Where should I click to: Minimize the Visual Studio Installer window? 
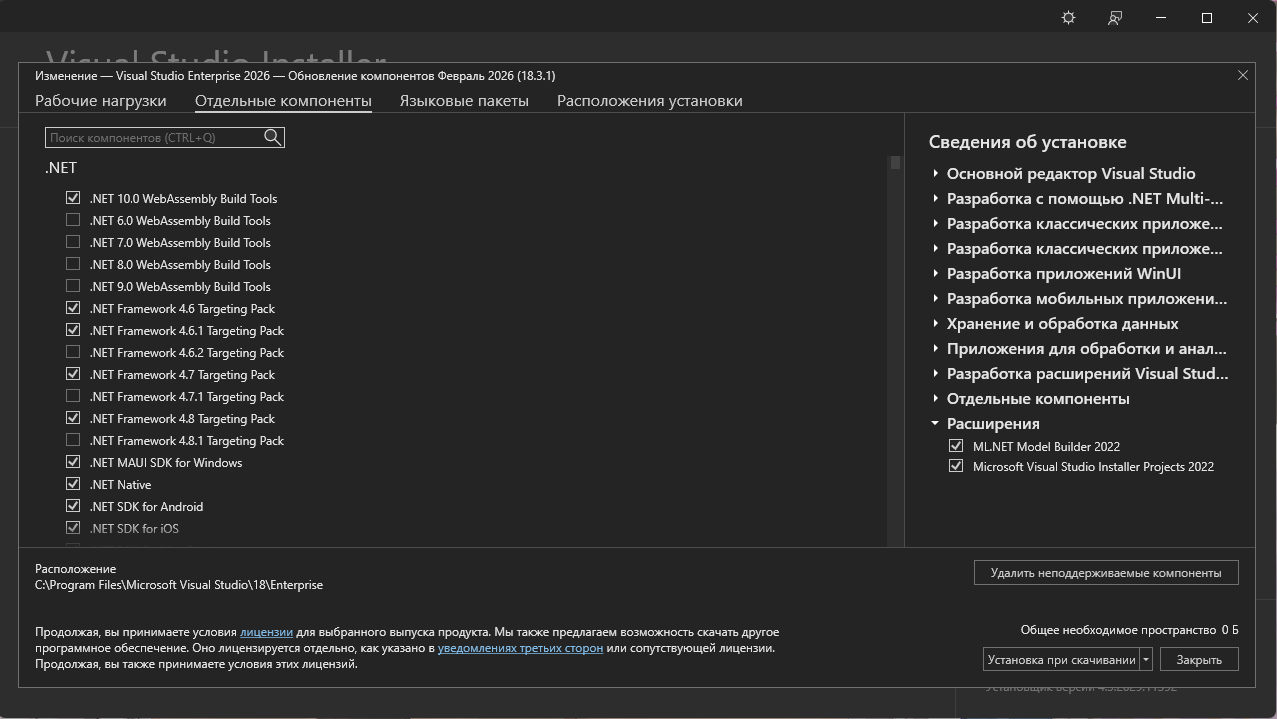coord(1161,18)
